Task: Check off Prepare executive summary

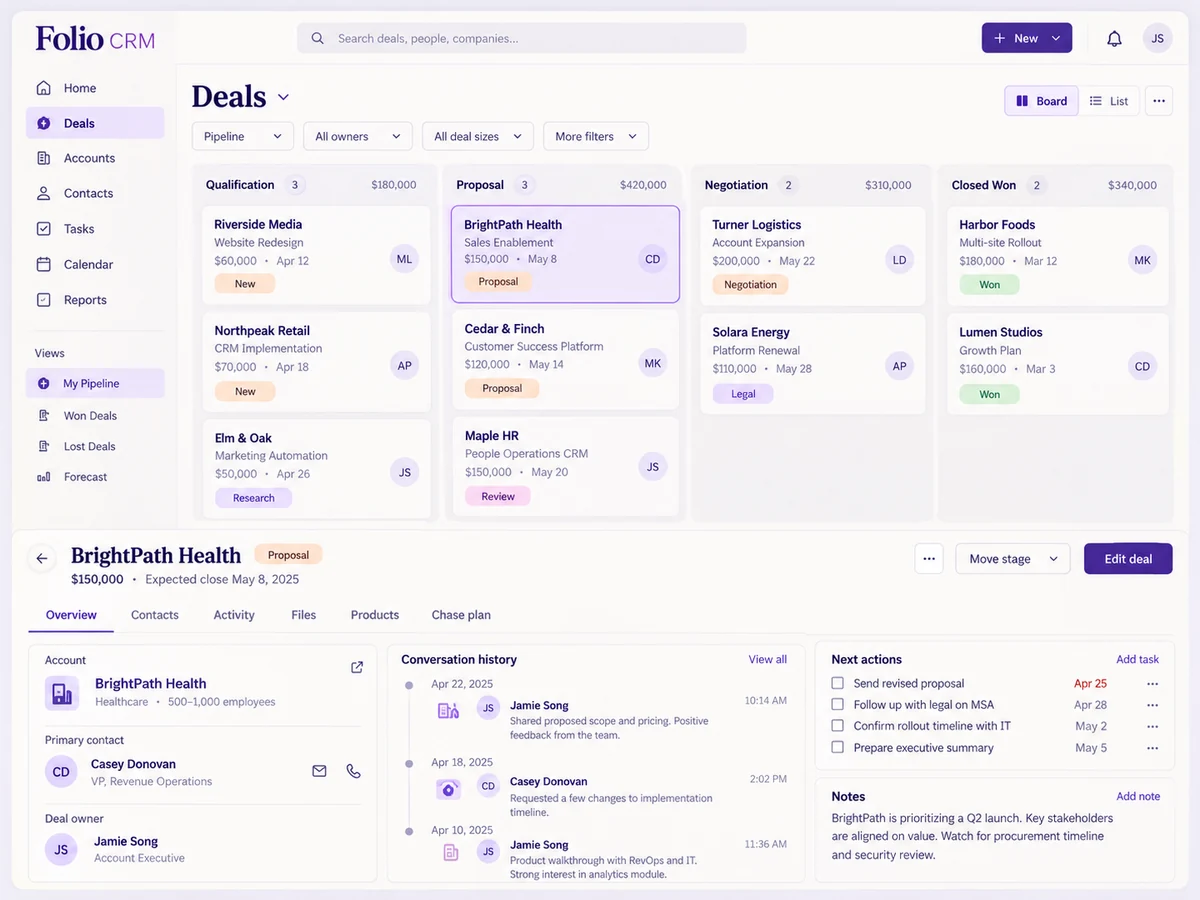Action: coord(838,747)
